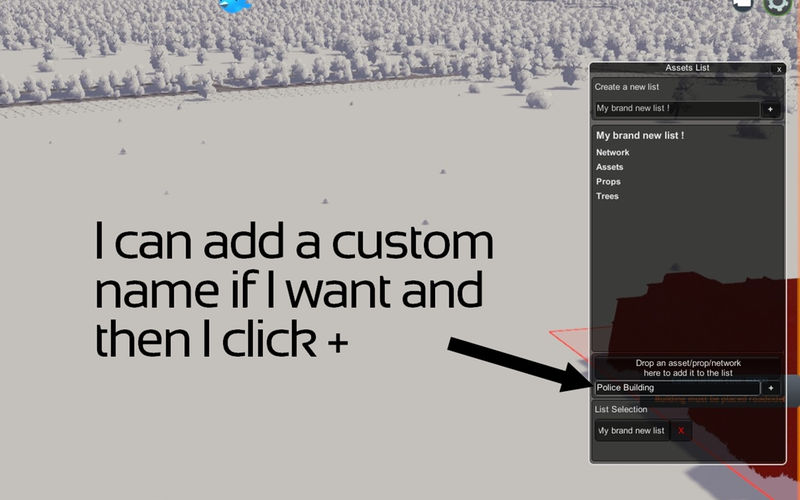Click the blue bird icon at top
Viewport: 800px width, 500px height.
point(235,5)
